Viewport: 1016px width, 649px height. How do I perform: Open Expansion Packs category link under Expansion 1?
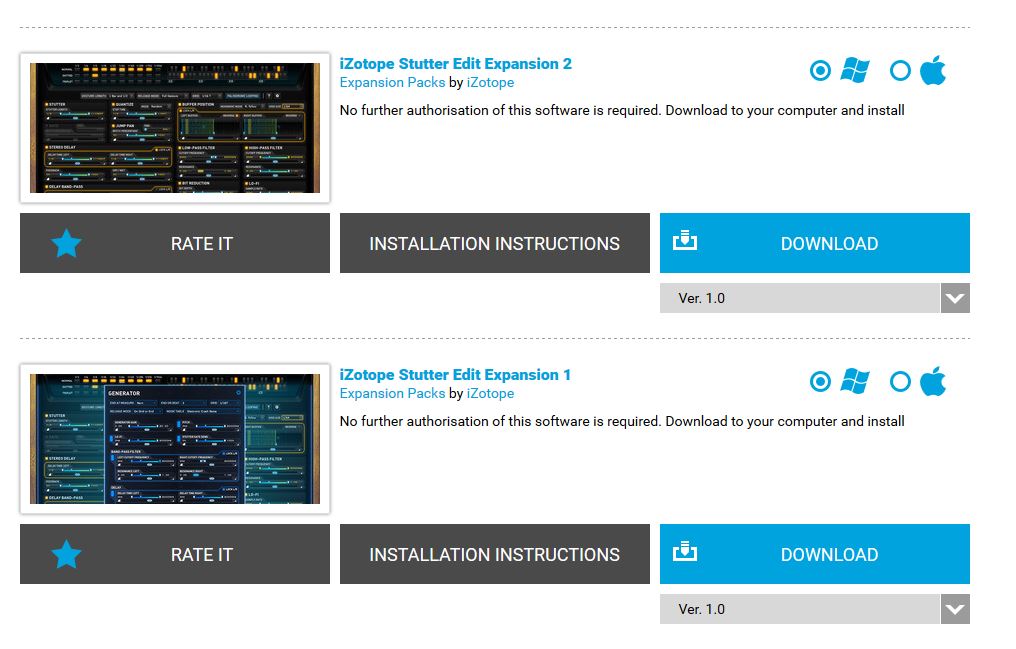[x=392, y=393]
